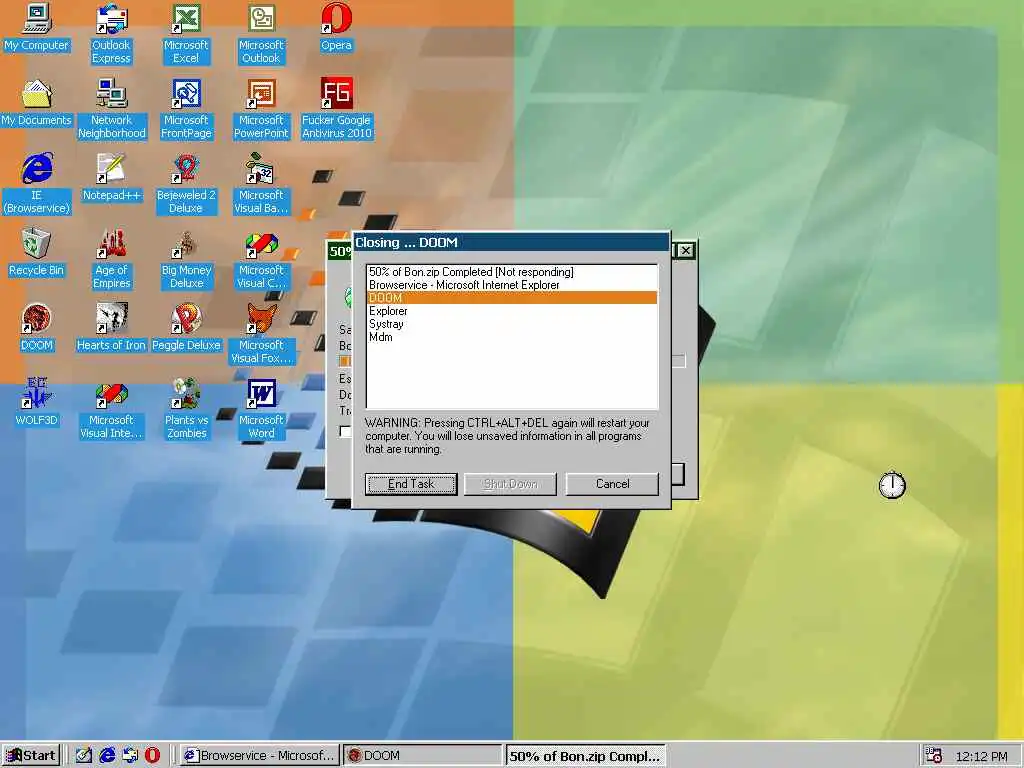Click End Task in the Closing dialog

[411, 484]
